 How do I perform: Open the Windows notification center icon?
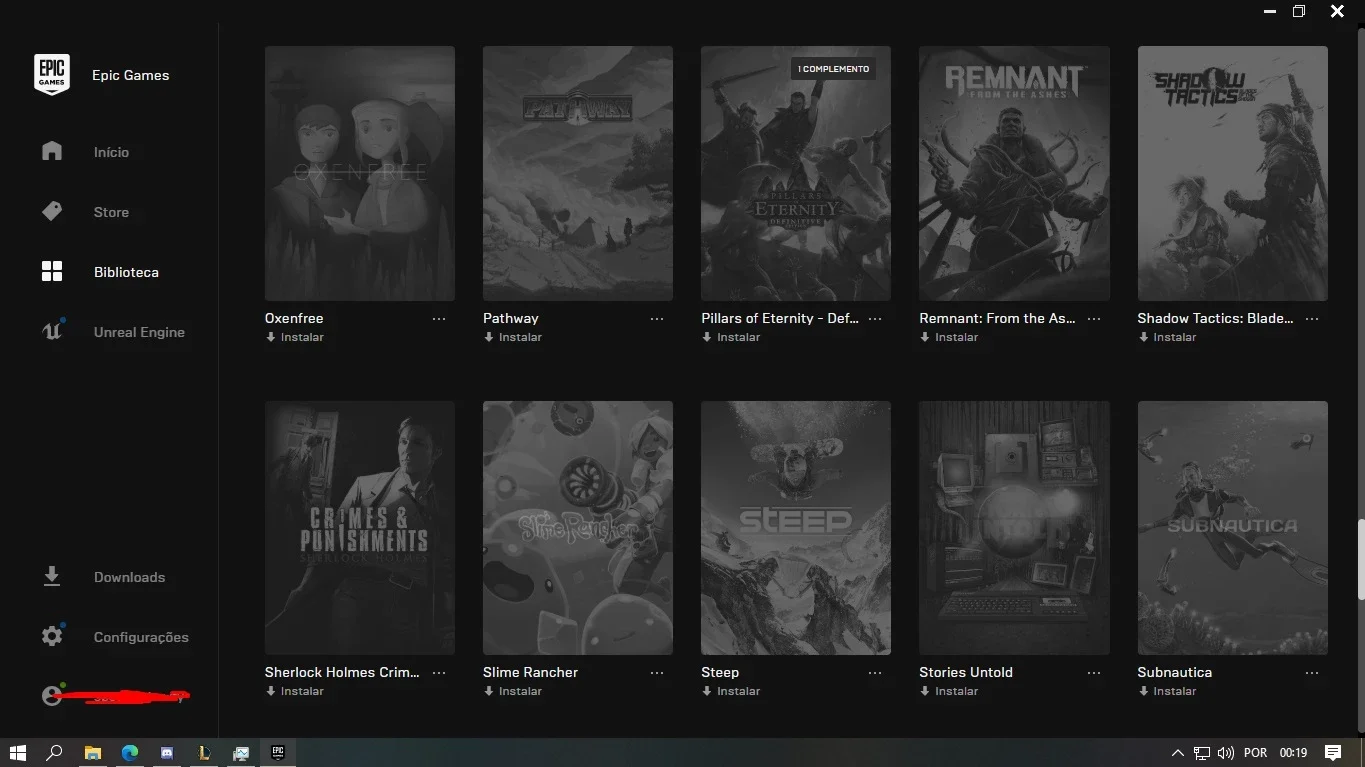(1332, 752)
